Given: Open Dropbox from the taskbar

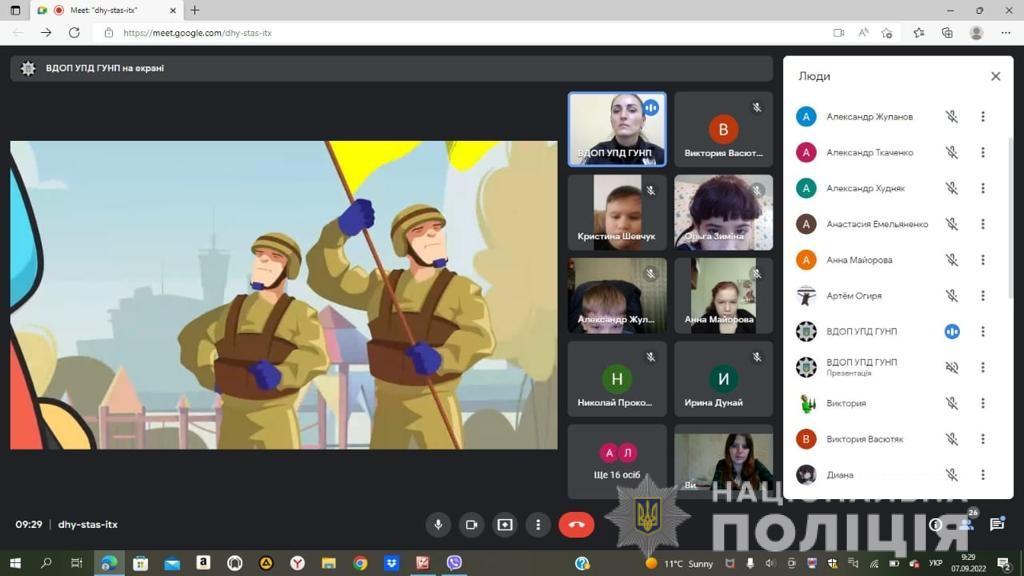Looking at the screenshot, I should coord(391,563).
